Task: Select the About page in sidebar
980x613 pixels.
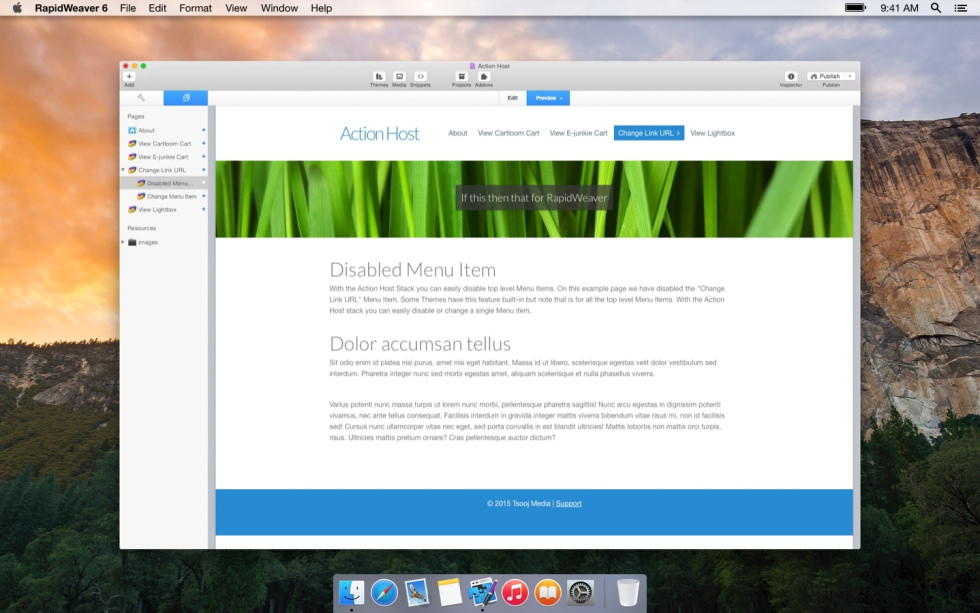Action: tap(164, 131)
